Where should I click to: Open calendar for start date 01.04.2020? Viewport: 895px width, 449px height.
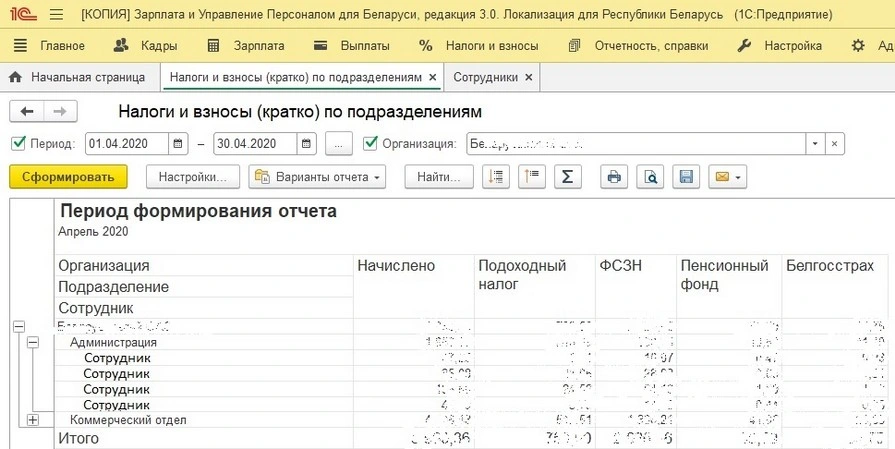(x=178, y=144)
